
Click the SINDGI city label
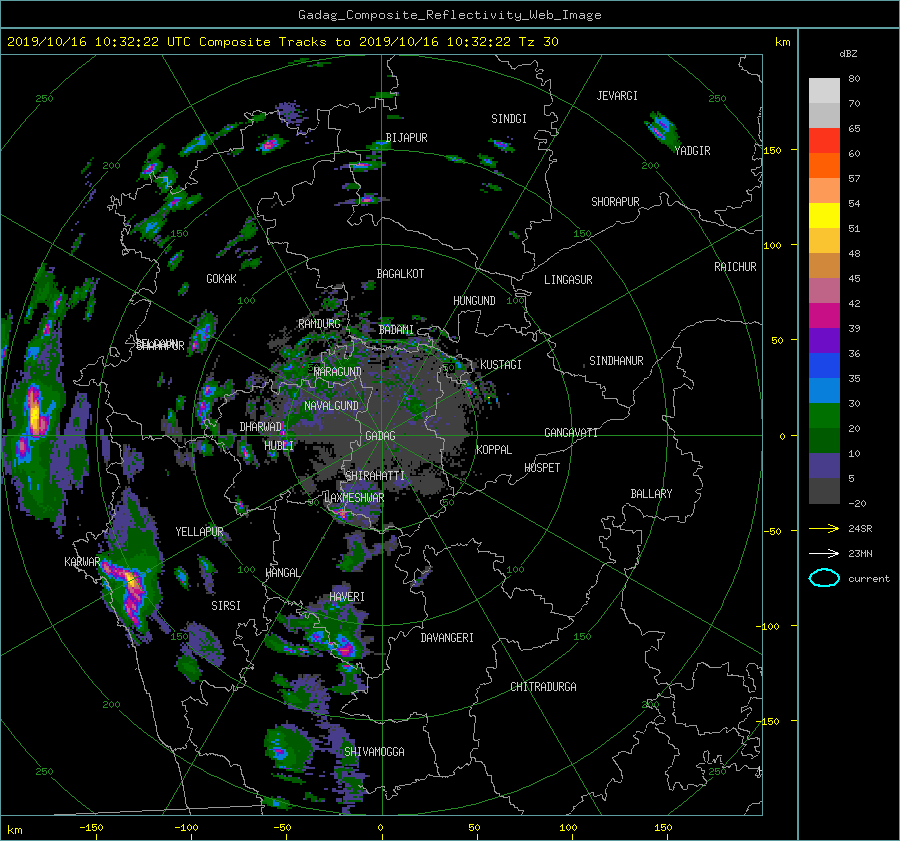point(509,119)
